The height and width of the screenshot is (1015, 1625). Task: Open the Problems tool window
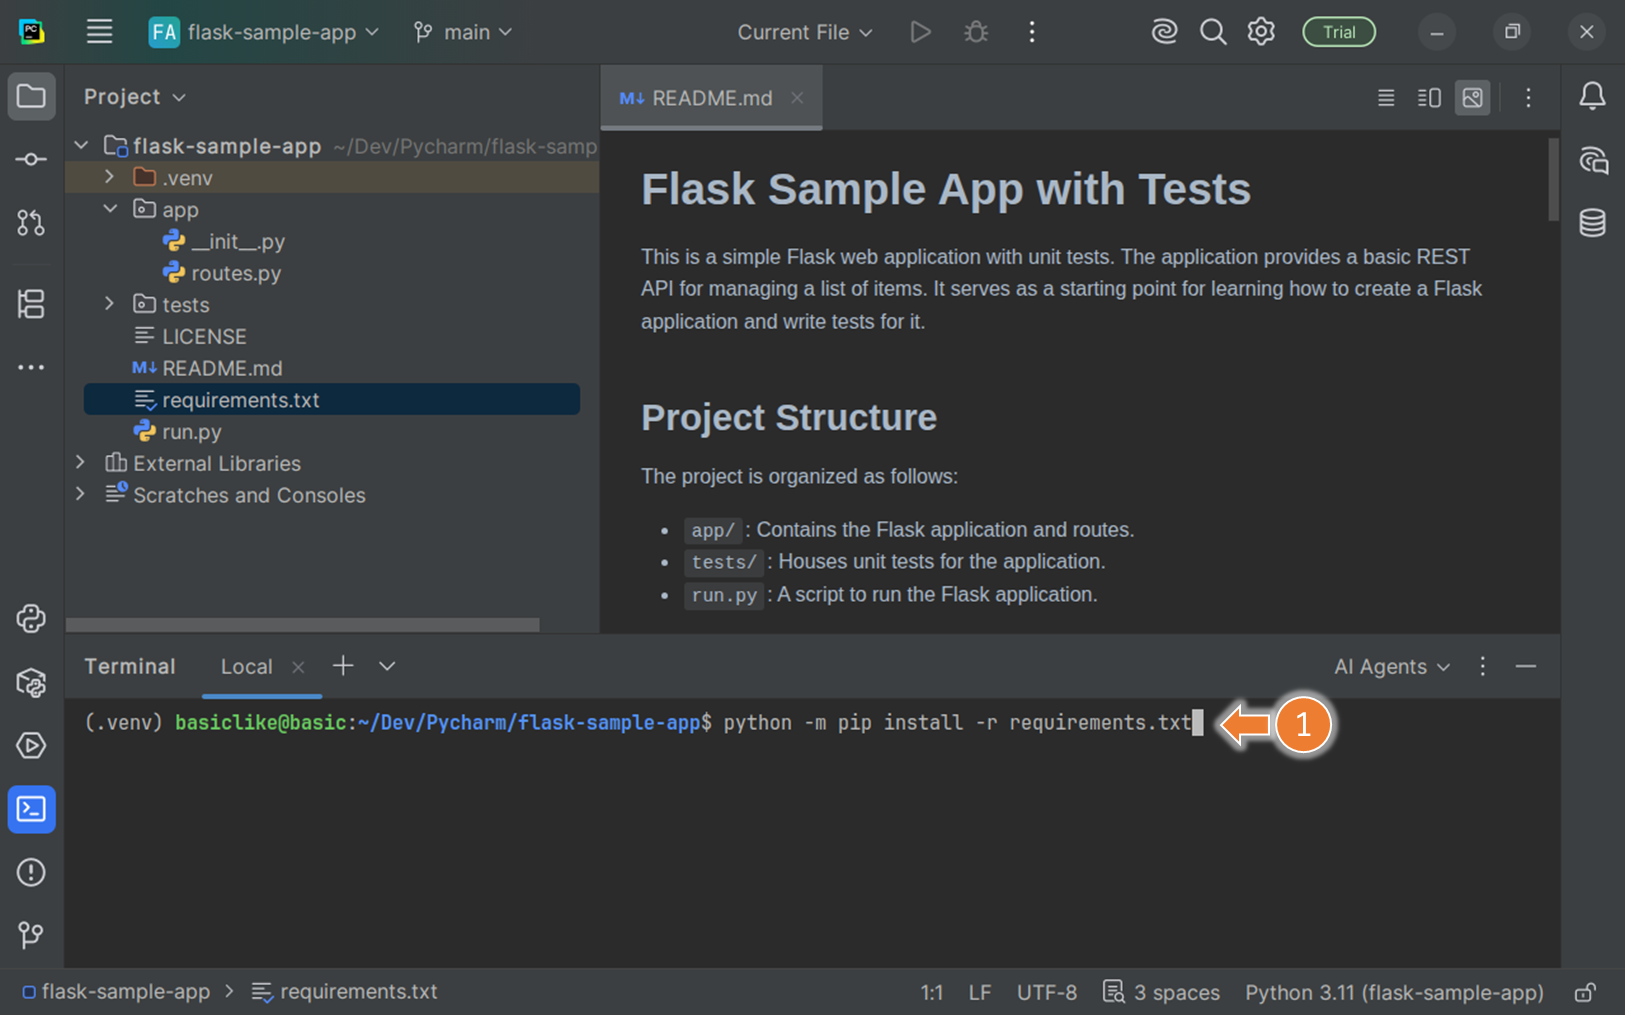point(31,873)
